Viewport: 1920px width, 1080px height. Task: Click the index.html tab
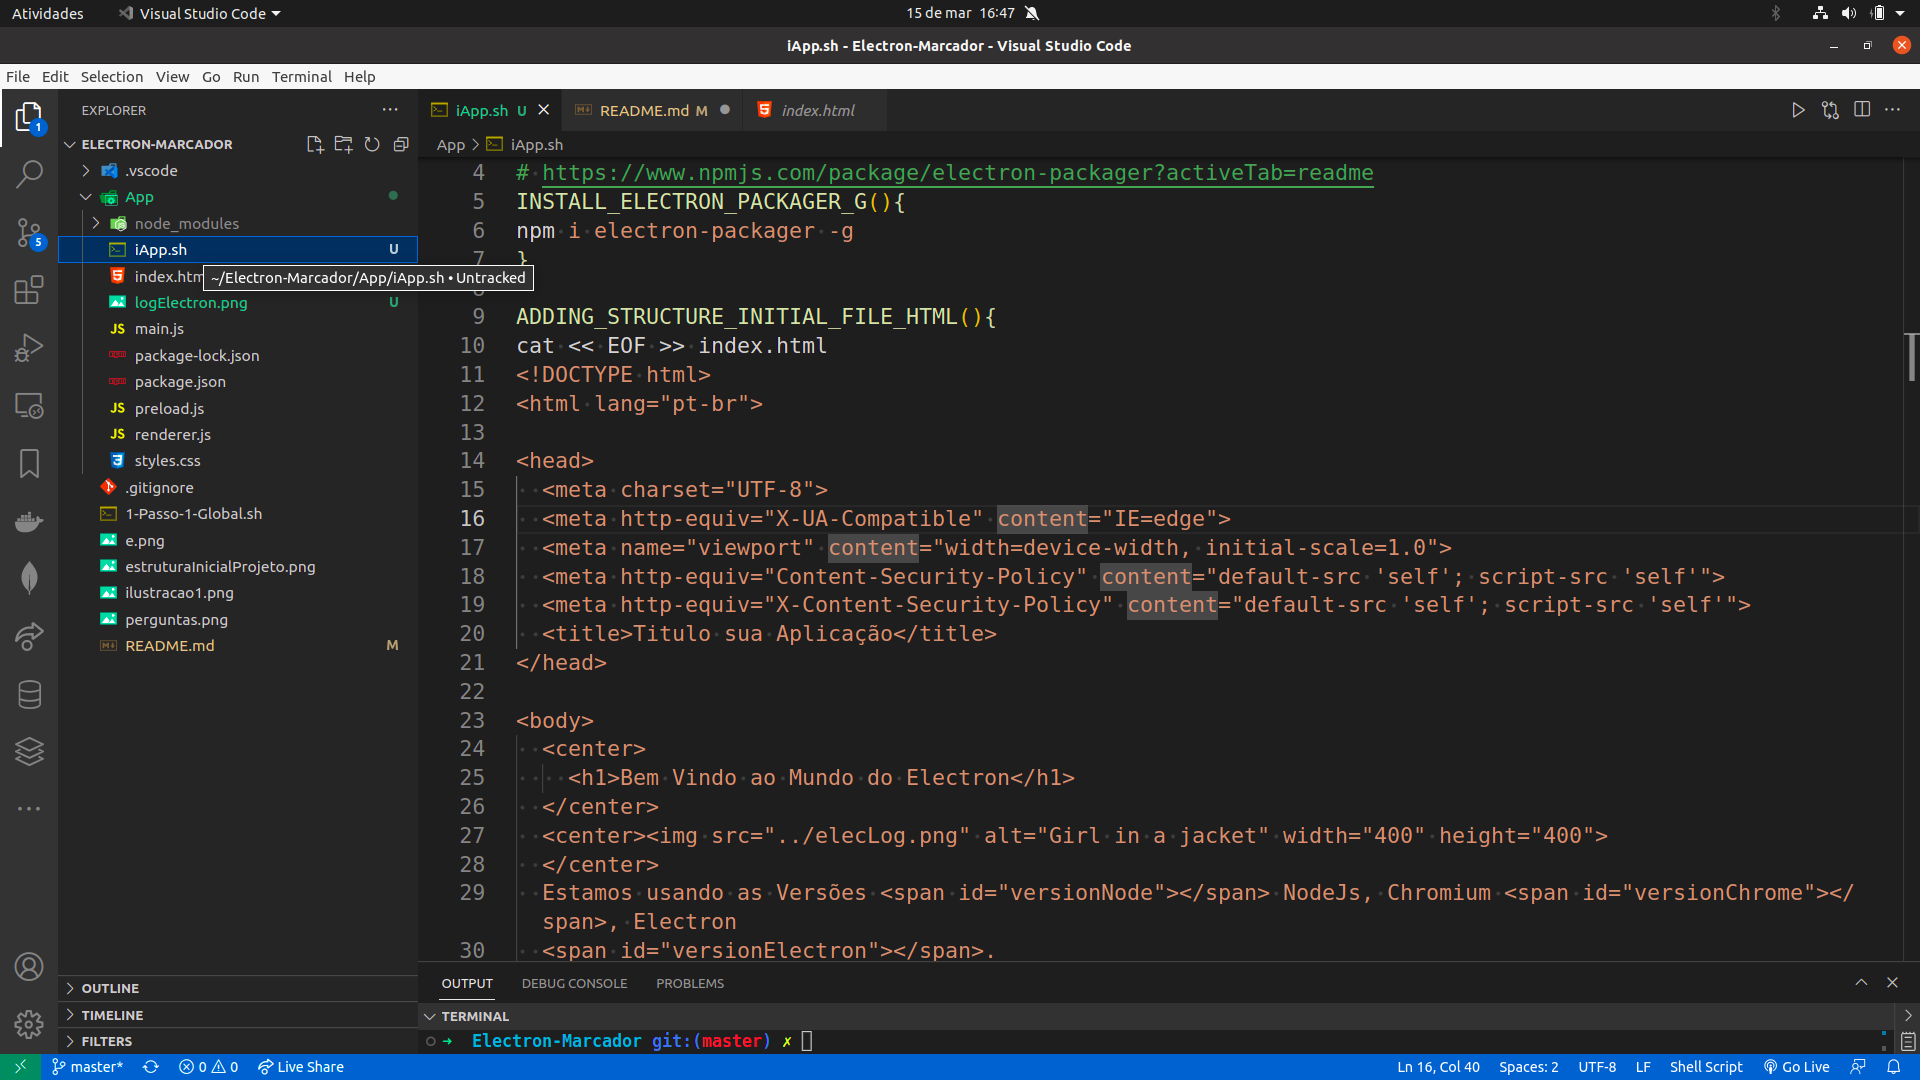[816, 109]
